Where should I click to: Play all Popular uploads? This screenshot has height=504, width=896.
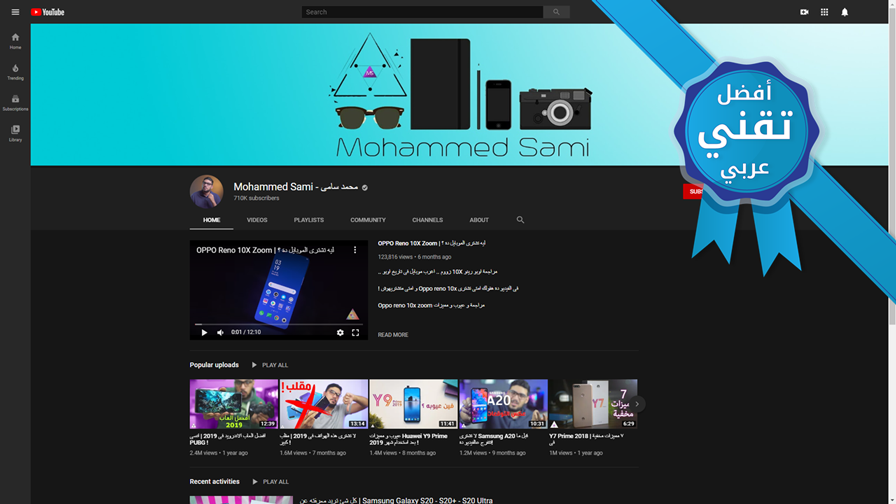tap(270, 365)
